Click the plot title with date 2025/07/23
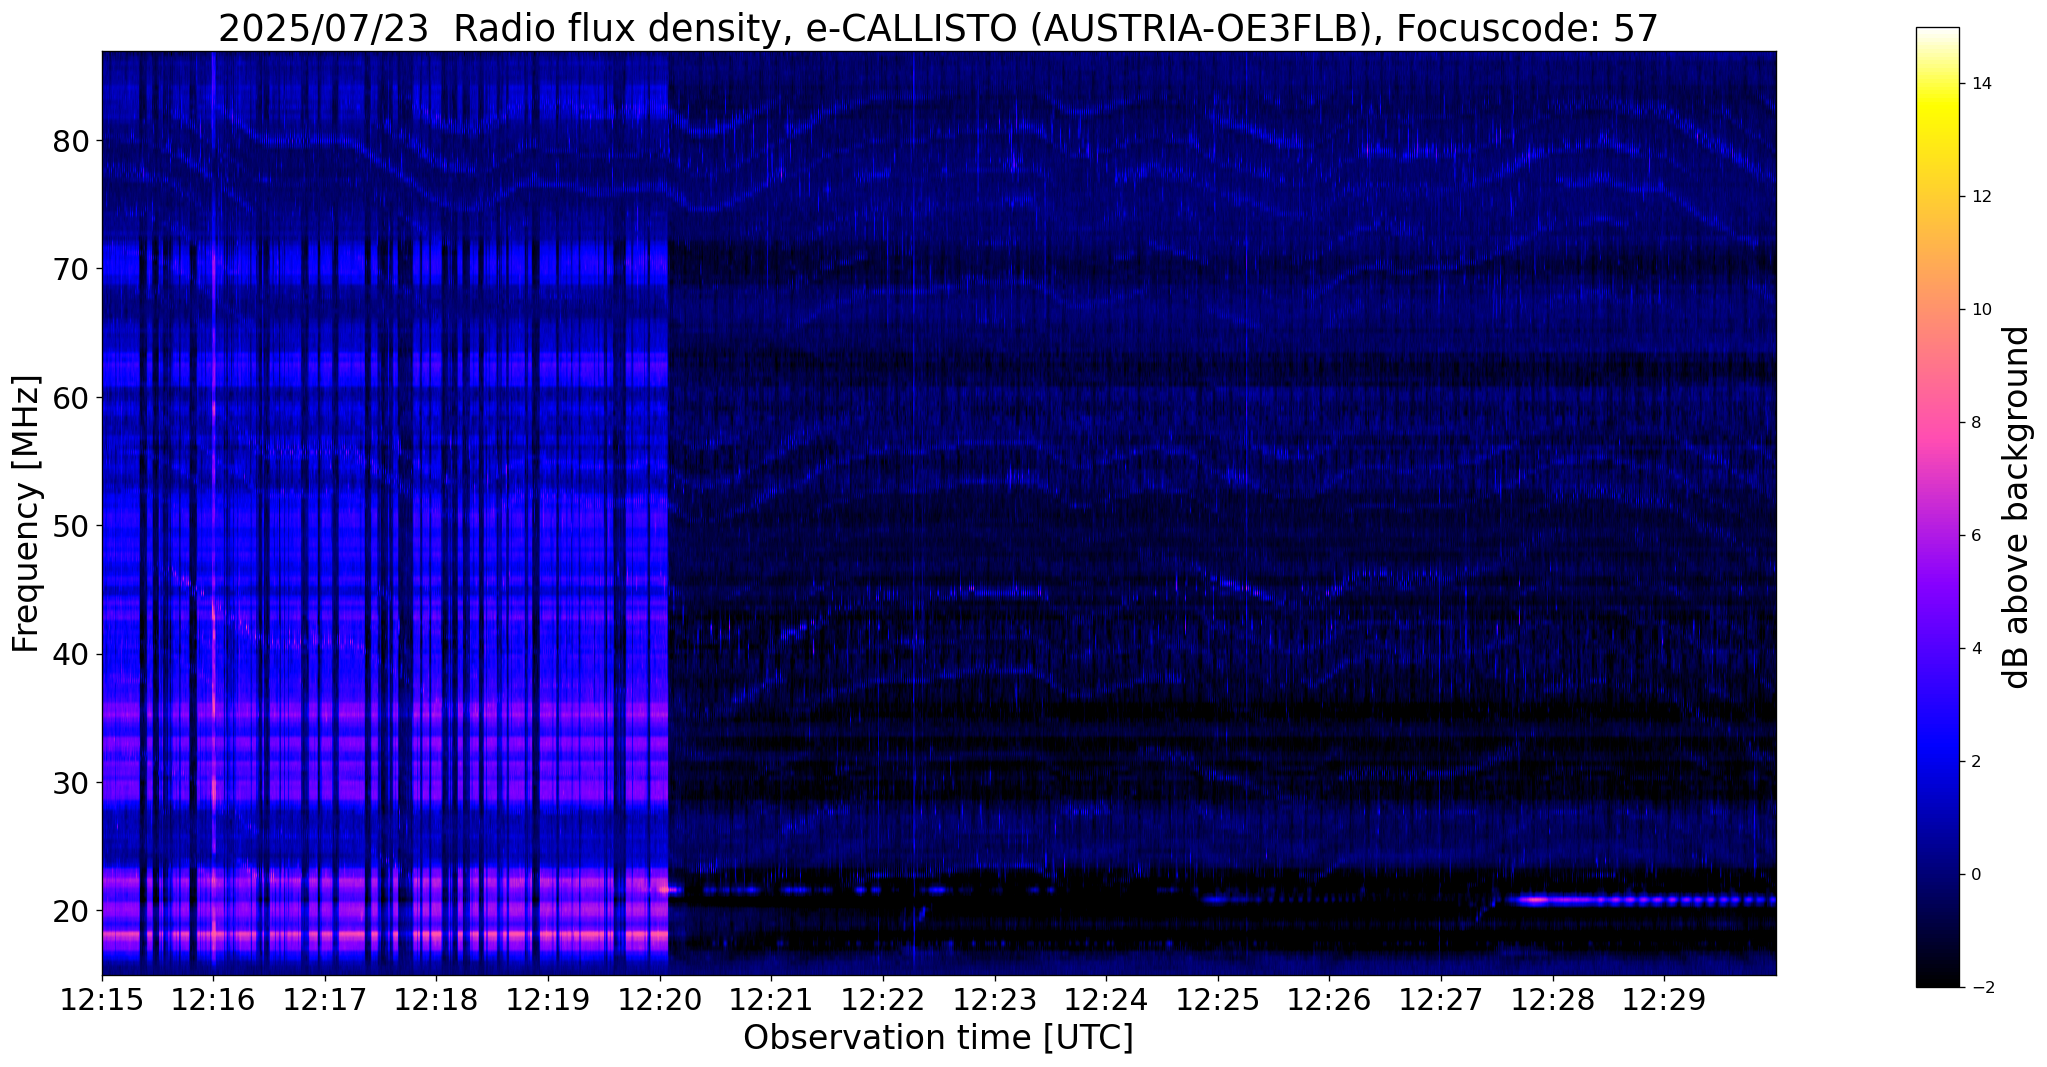The height and width of the screenshot is (1067, 2047). coord(938,28)
